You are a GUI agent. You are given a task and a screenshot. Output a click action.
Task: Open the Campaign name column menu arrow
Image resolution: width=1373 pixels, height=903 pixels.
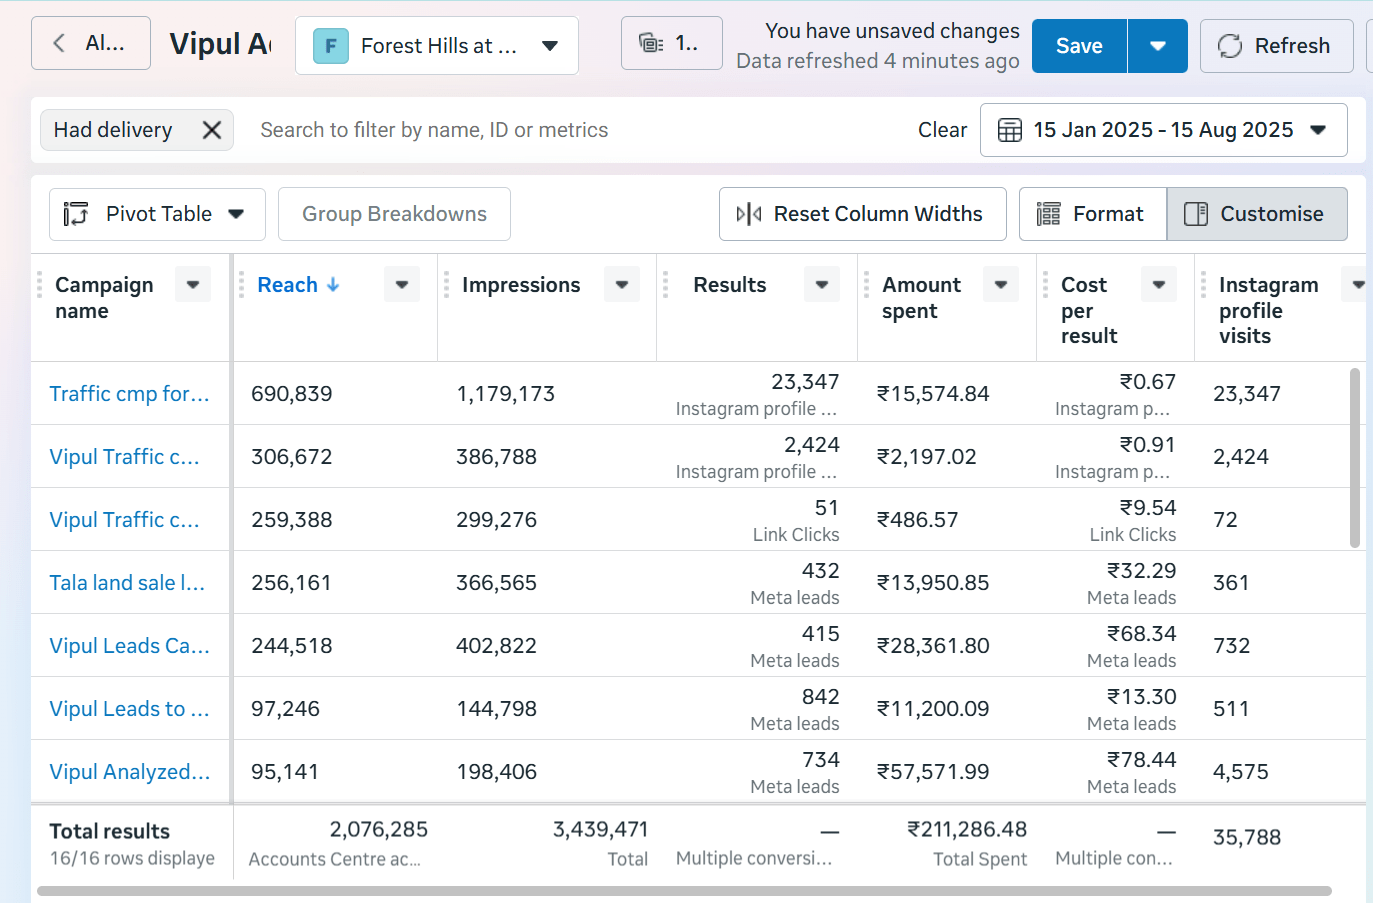tap(192, 285)
